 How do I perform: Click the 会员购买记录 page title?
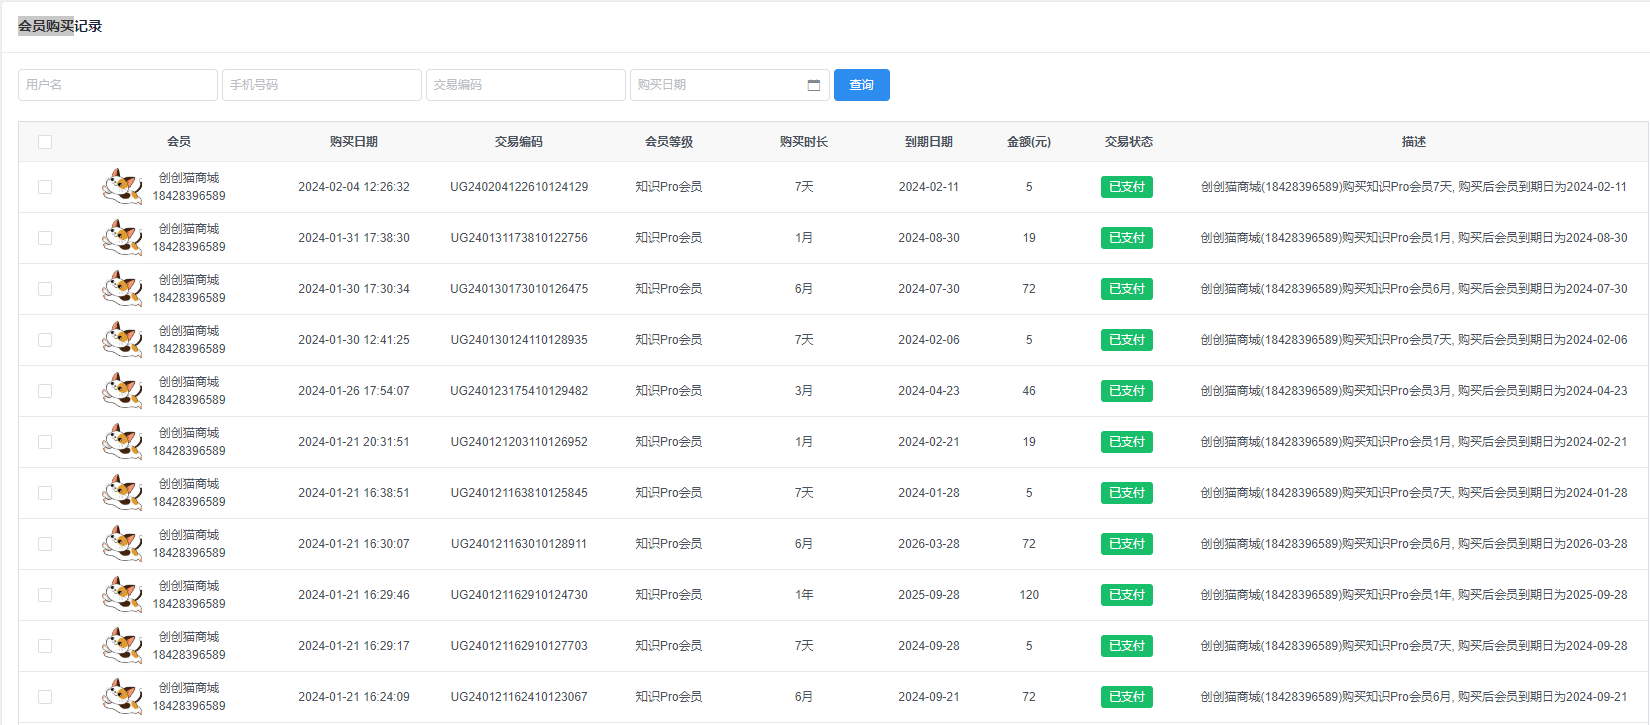click(x=60, y=26)
